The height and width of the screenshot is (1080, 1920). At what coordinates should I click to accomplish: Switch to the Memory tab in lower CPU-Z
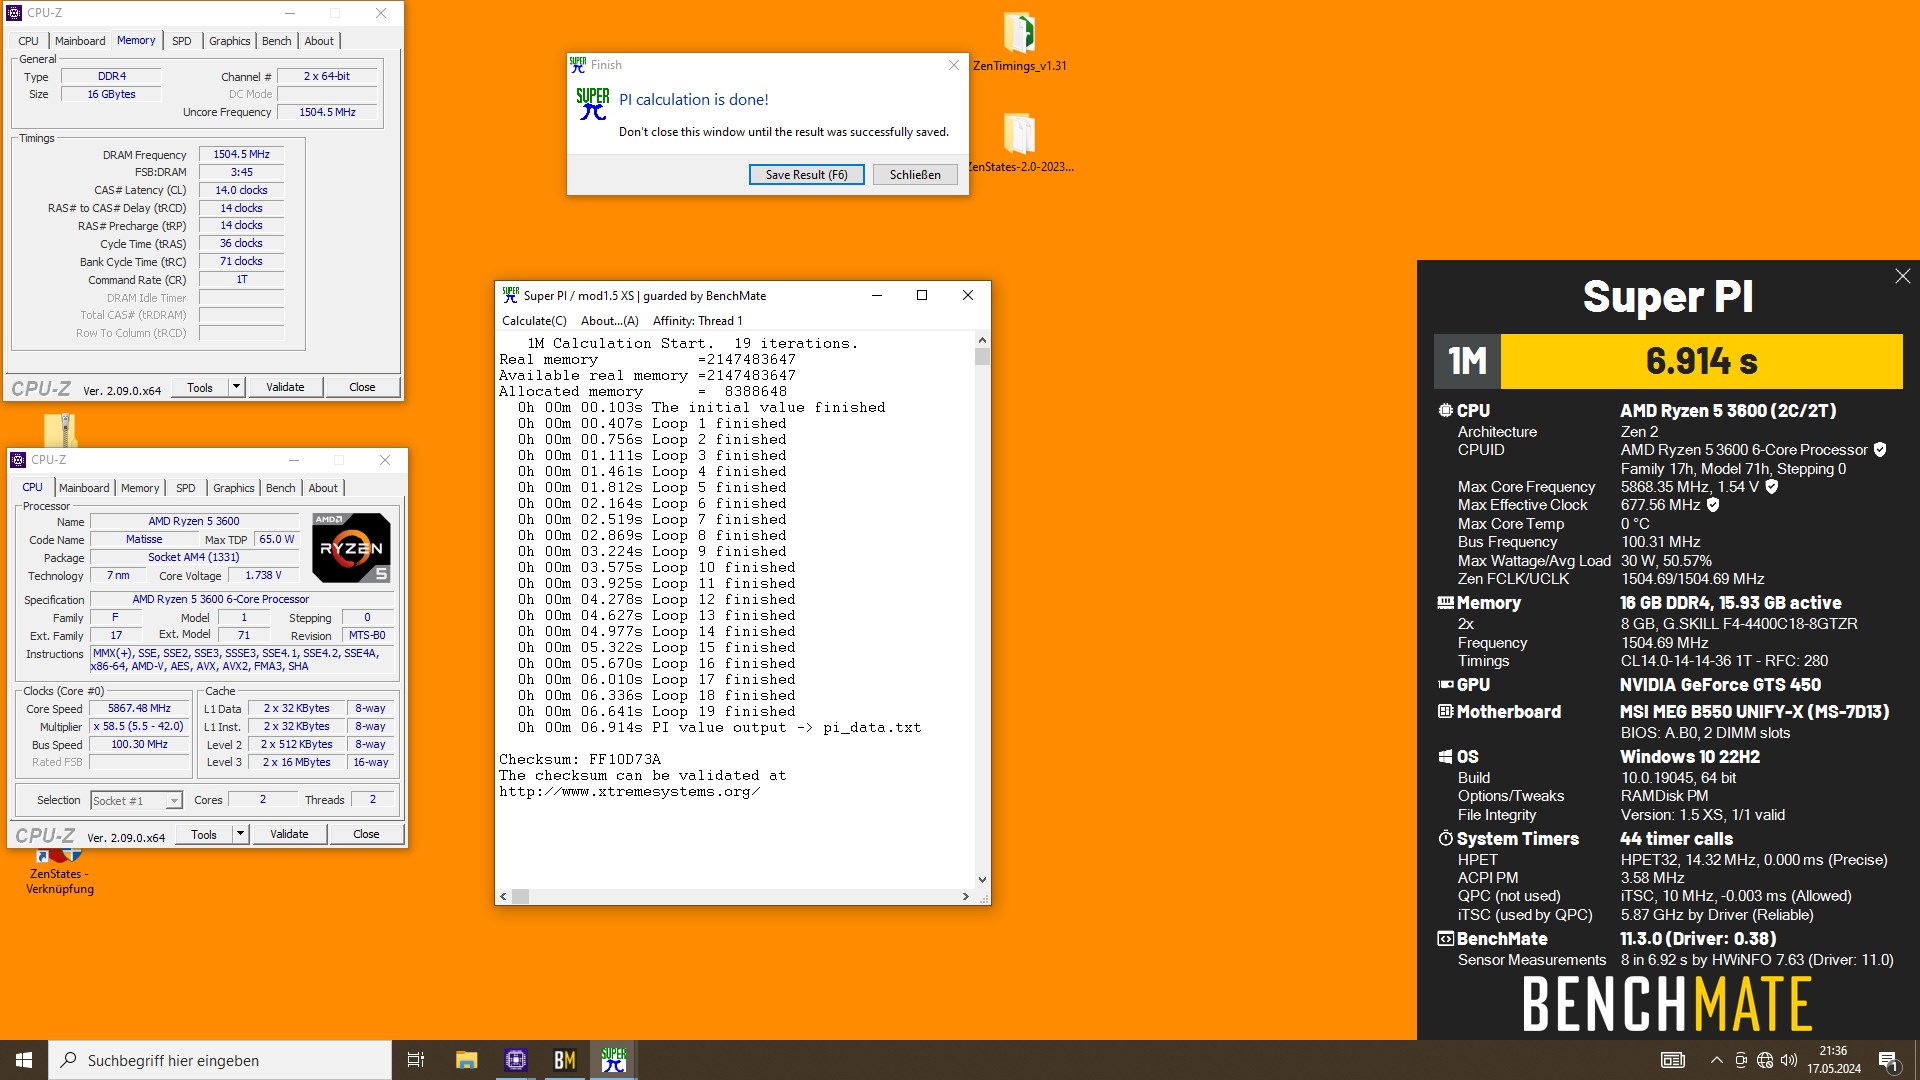point(140,488)
